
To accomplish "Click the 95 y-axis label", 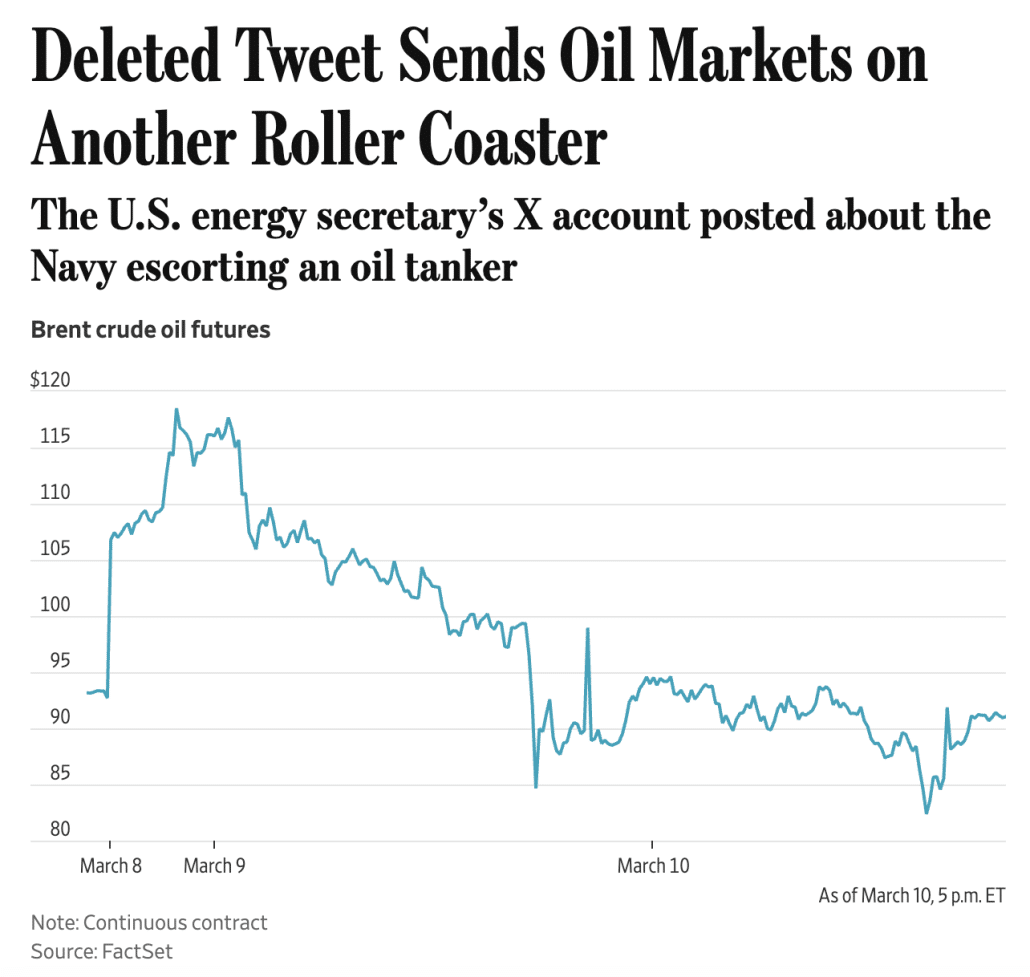I will (49, 661).
